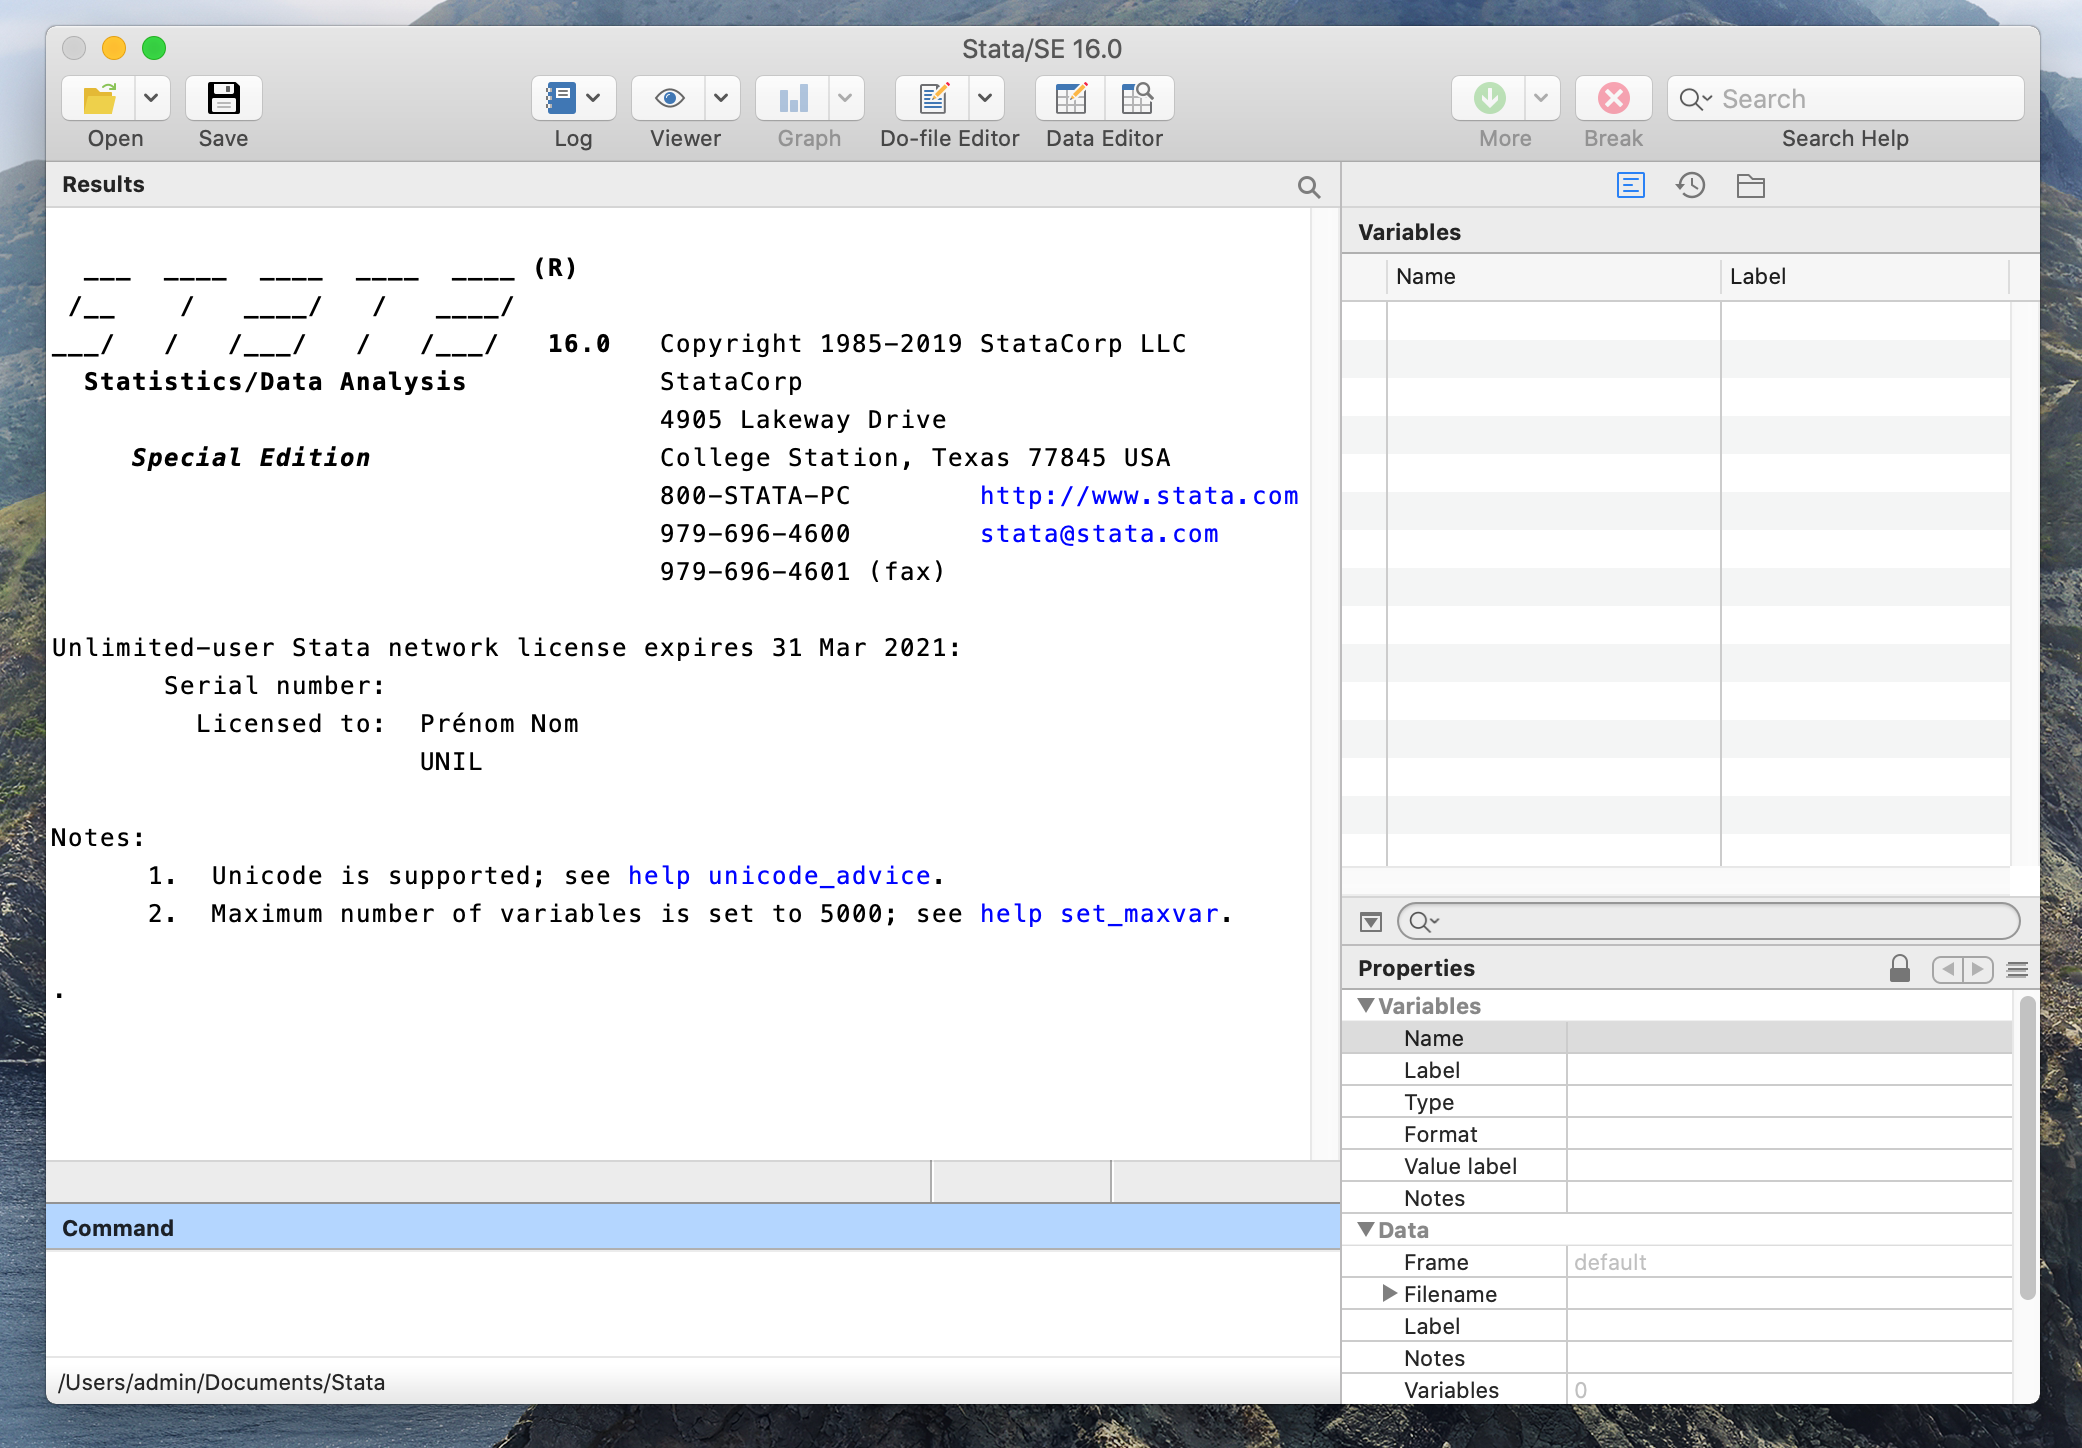This screenshot has width=2082, height=1448.
Task: Collapse the Variables section in Properties
Action: [x=1366, y=1005]
